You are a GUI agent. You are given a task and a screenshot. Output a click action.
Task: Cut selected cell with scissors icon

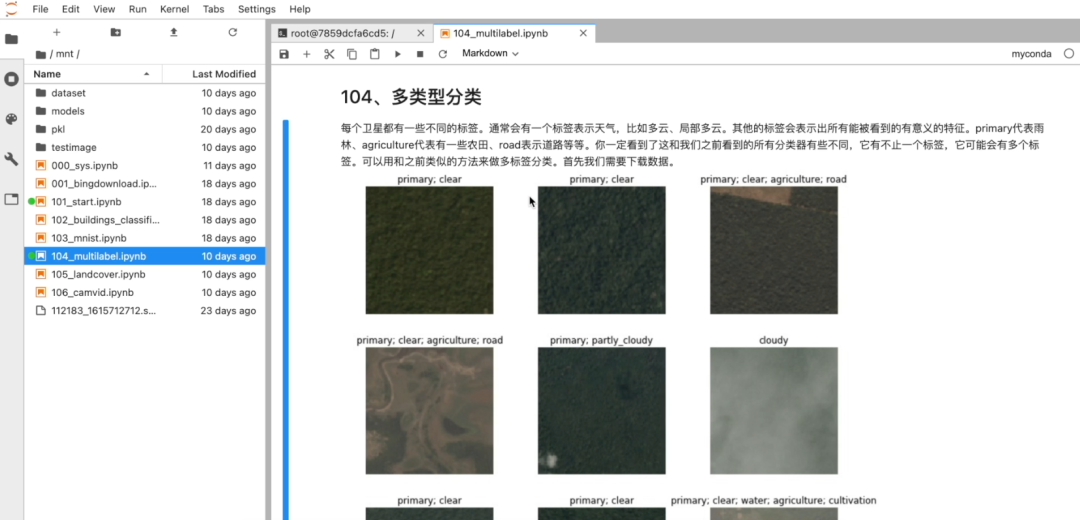(x=329, y=54)
